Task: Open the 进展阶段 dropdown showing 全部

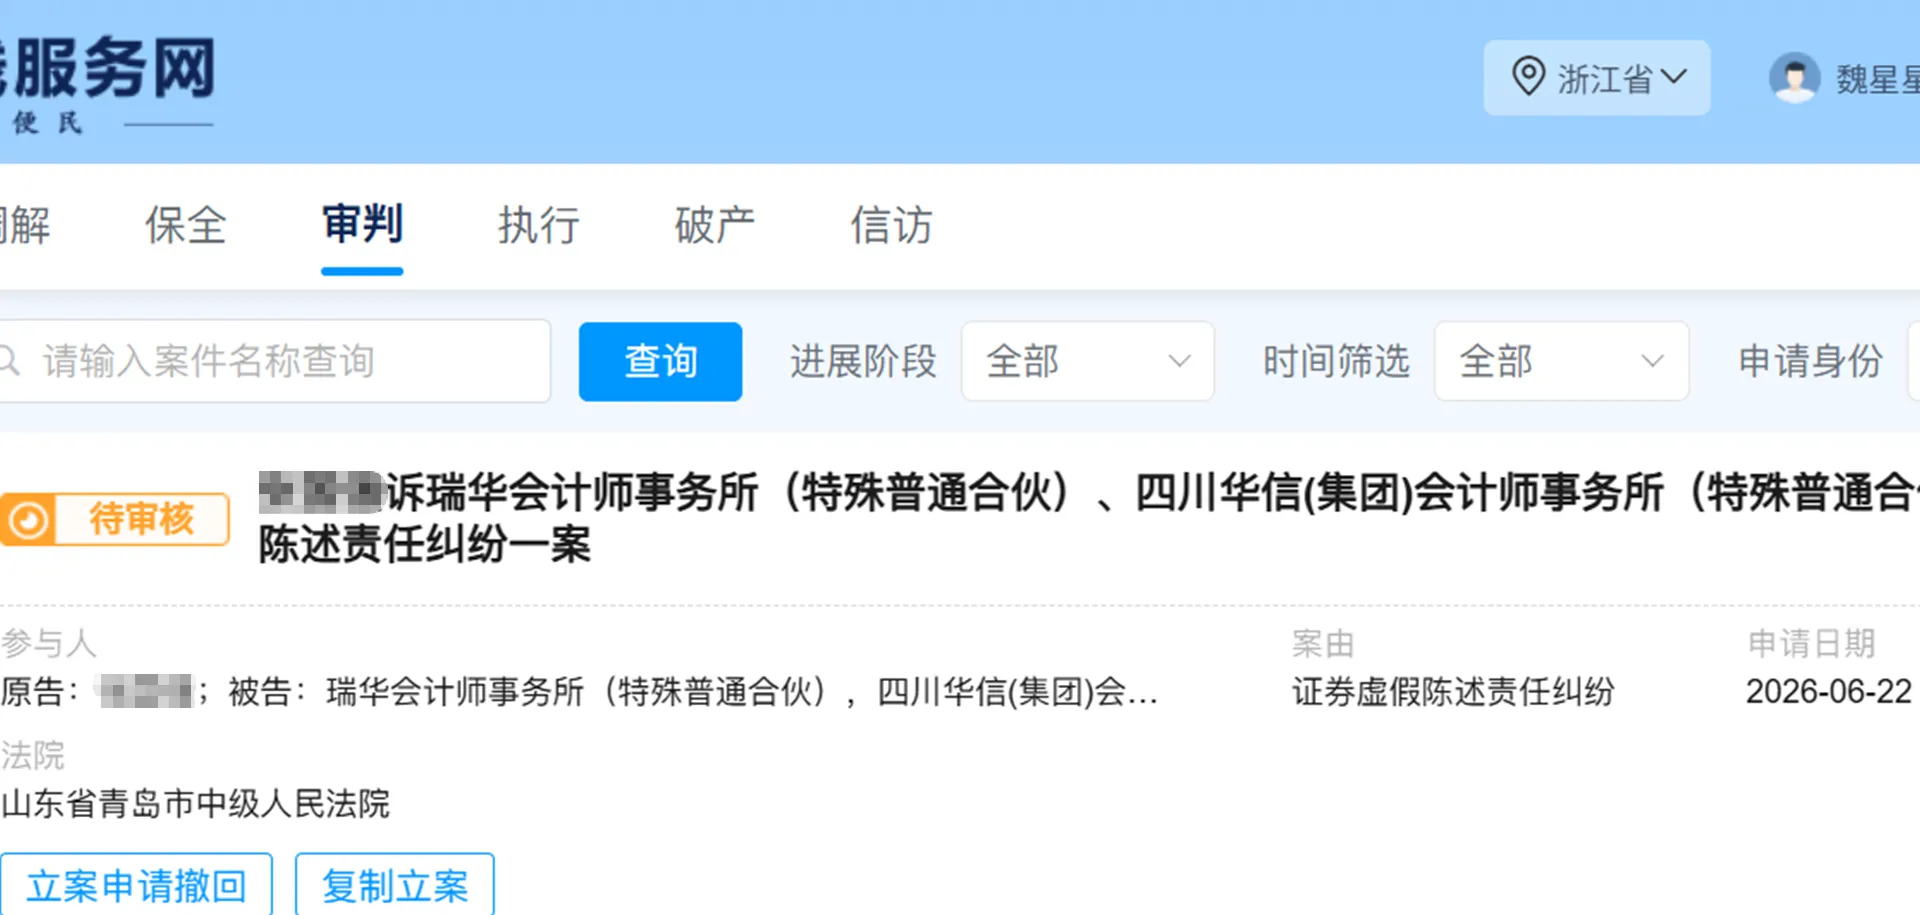Action: pyautogui.click(x=1088, y=361)
